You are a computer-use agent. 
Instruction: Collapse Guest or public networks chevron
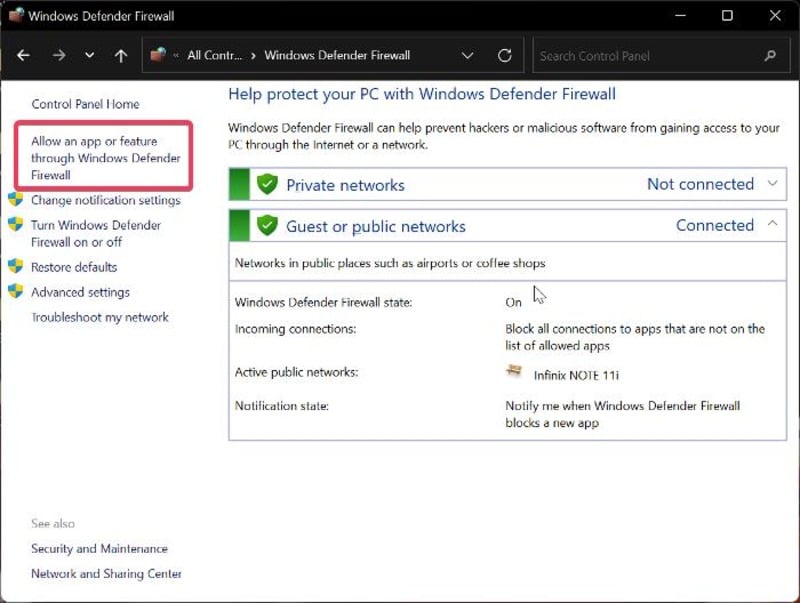point(773,223)
